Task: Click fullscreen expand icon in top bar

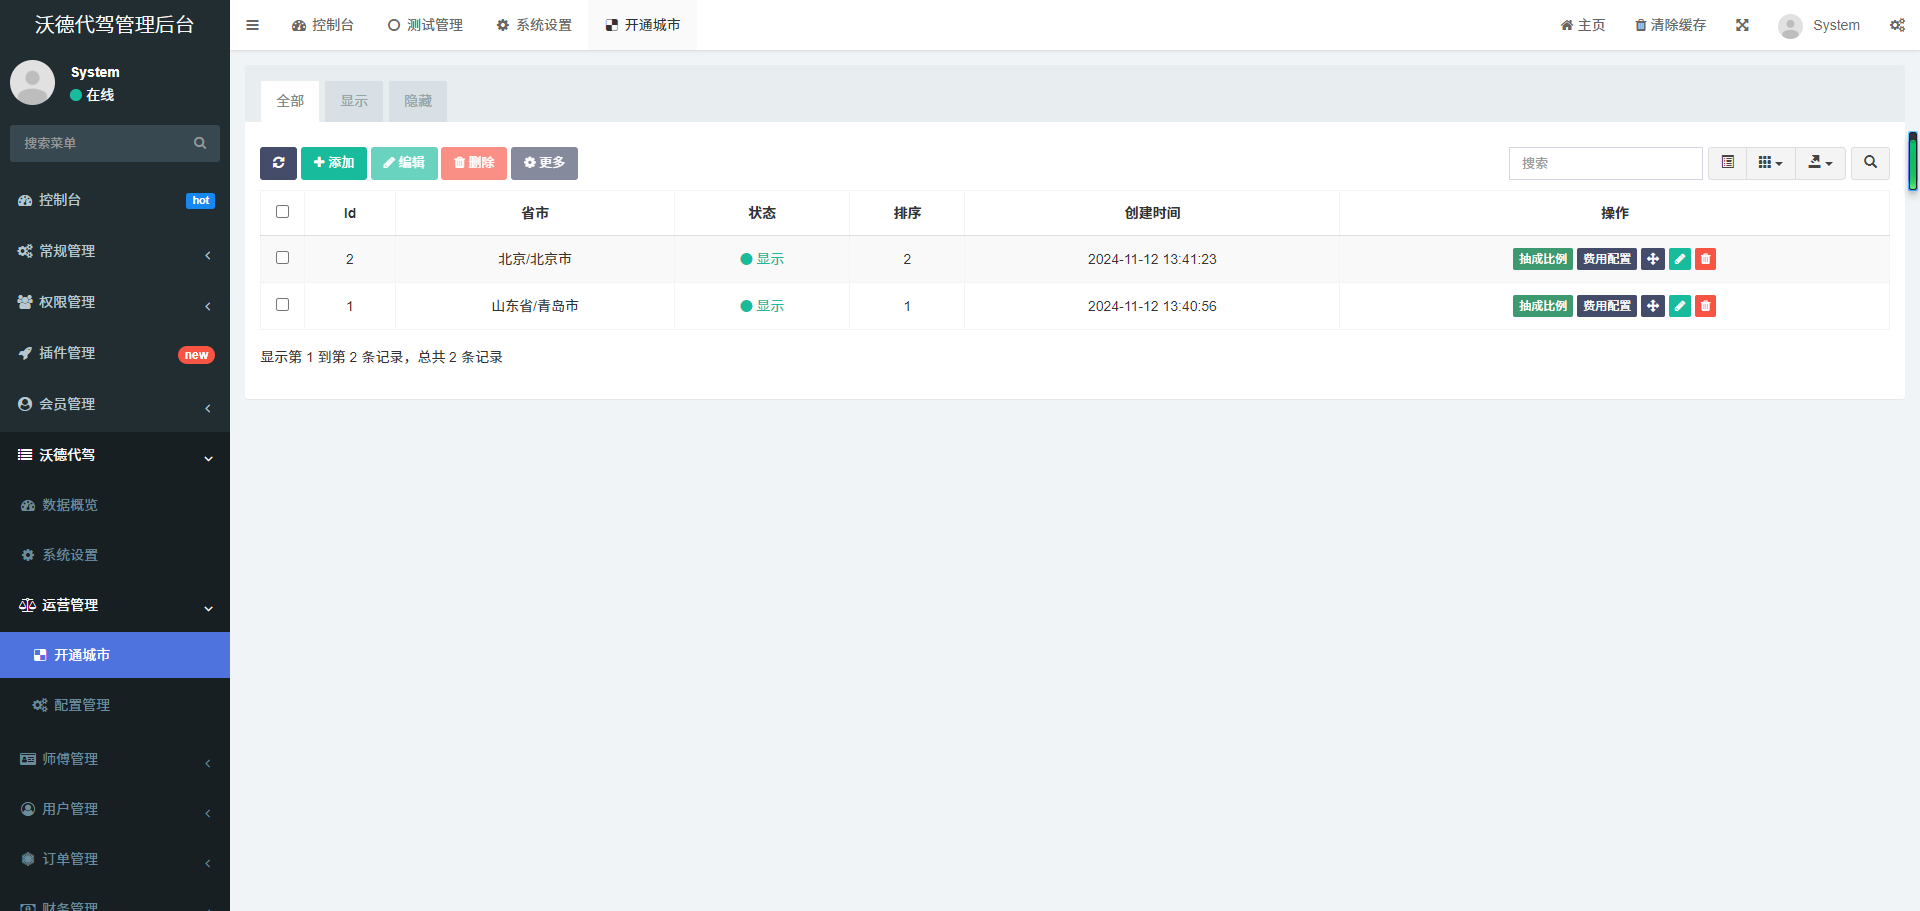Action: click(1742, 25)
